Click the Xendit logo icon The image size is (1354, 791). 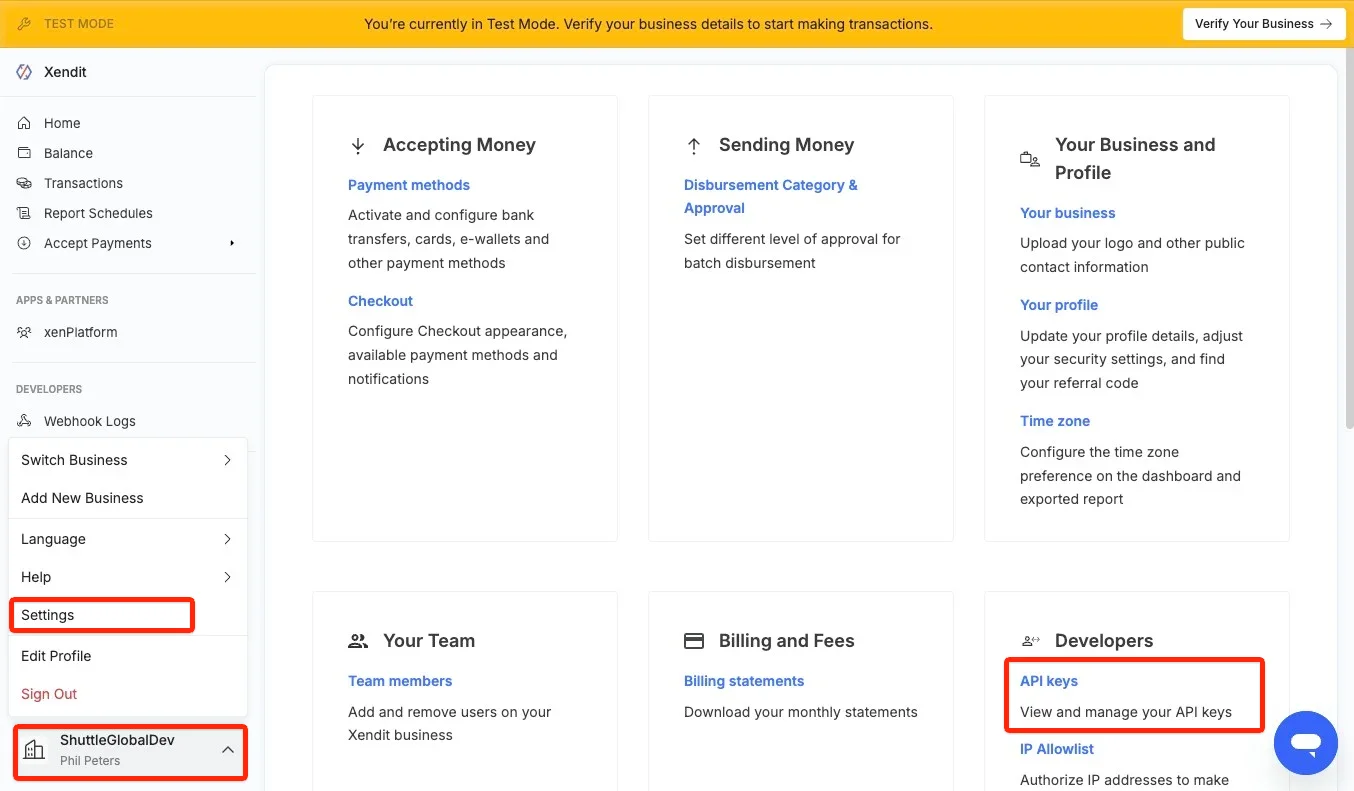pyautogui.click(x=25, y=72)
